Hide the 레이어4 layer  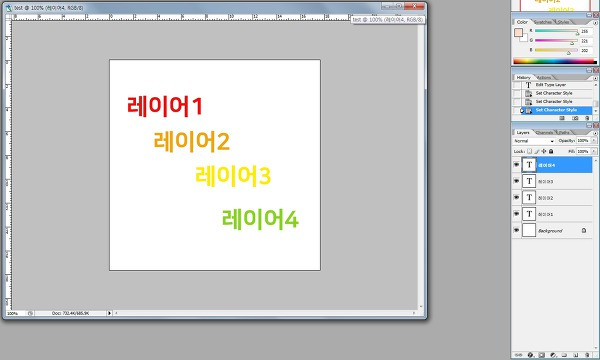pyautogui.click(x=516, y=165)
